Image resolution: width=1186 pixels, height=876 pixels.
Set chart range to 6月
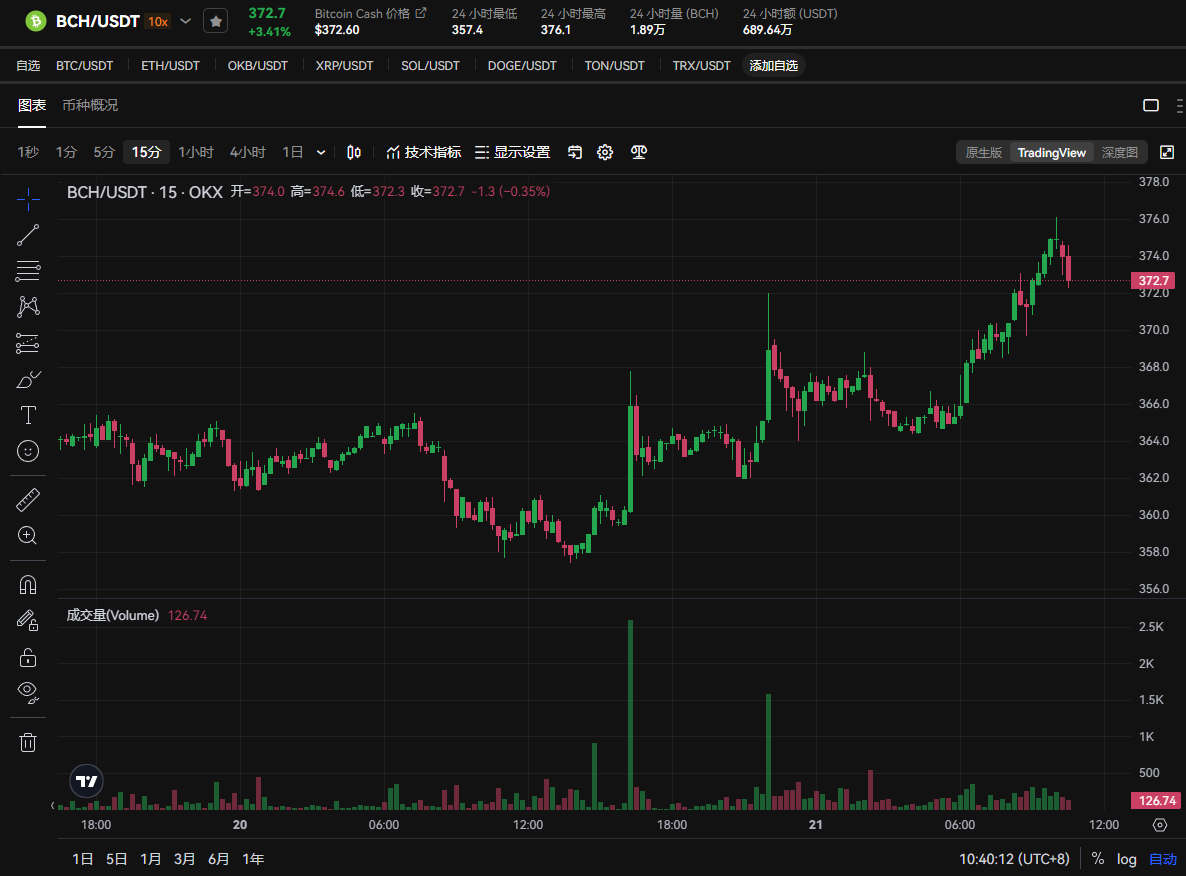click(x=219, y=859)
